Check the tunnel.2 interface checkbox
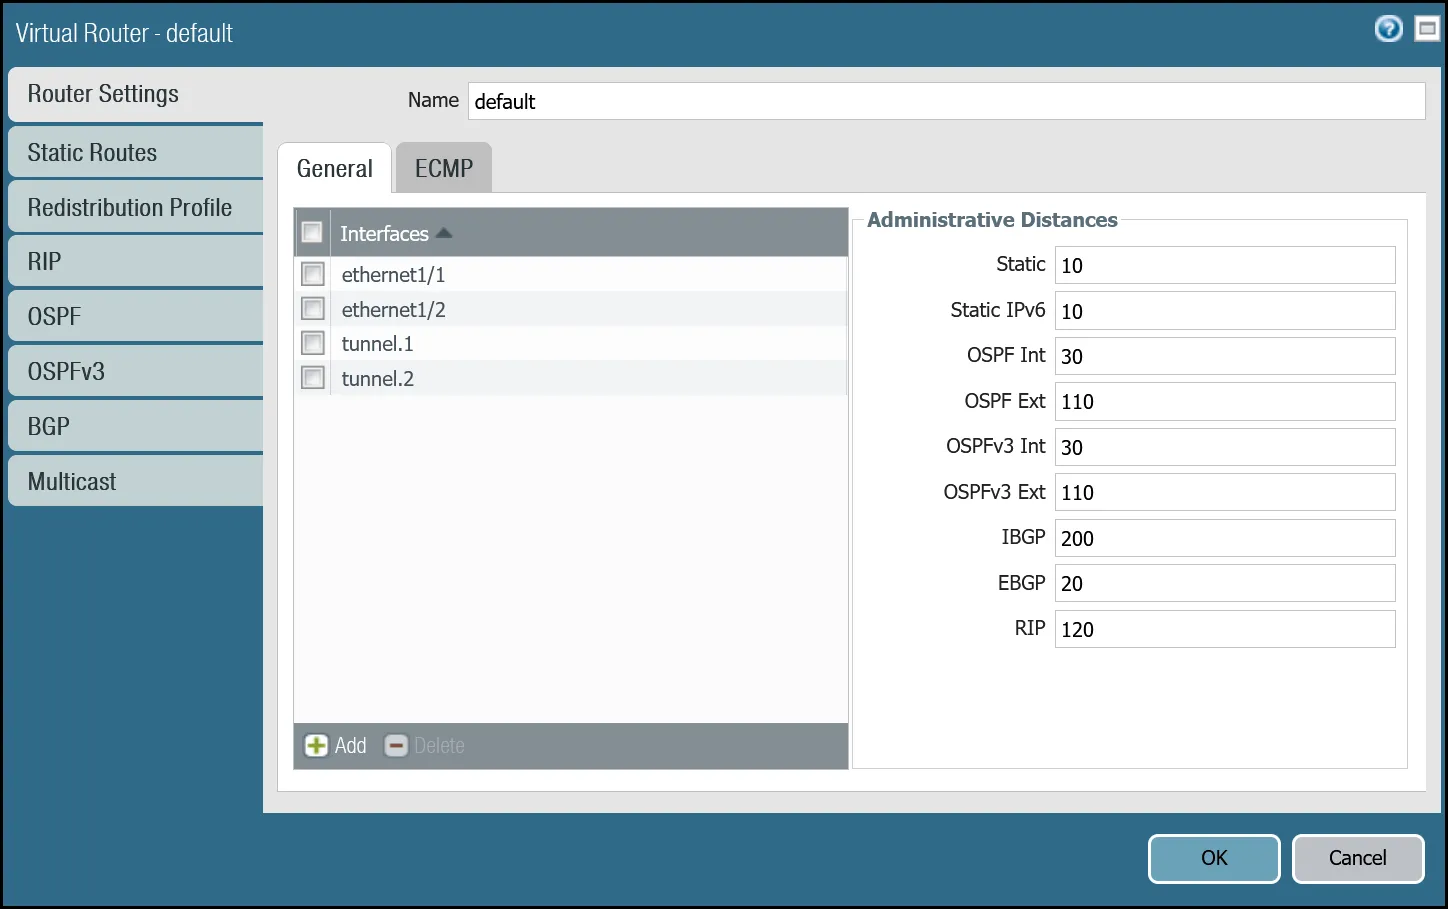This screenshot has height=909, width=1448. point(312,378)
